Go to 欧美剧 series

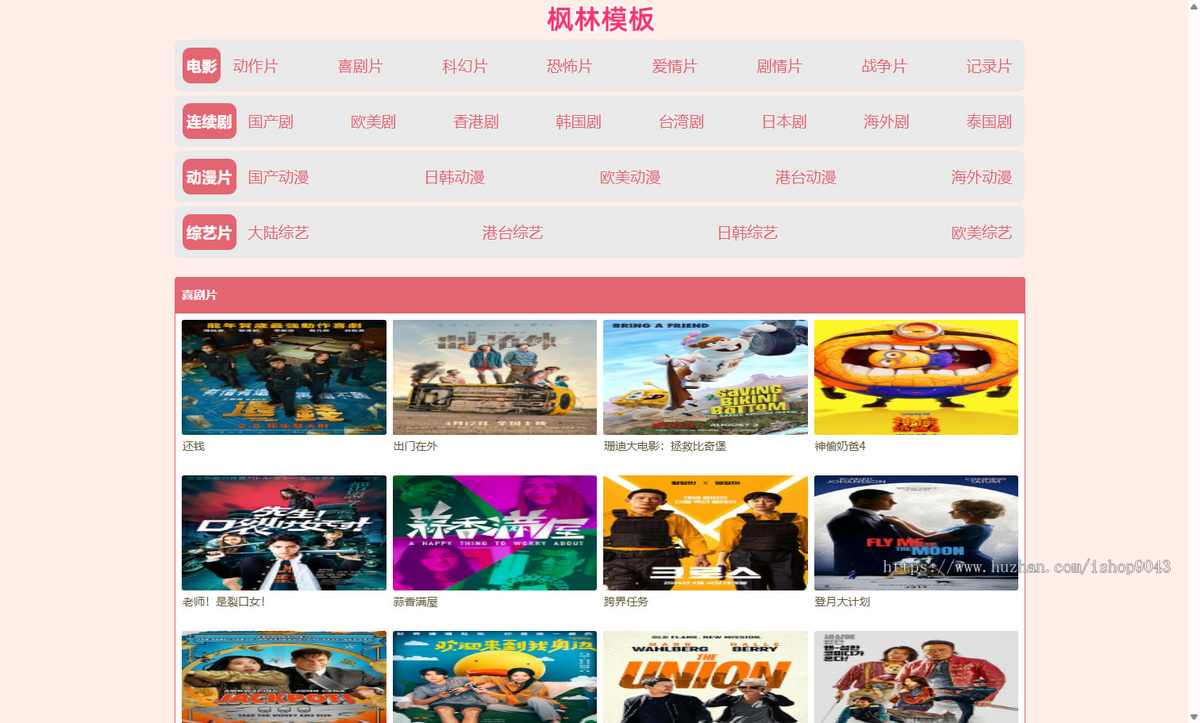coord(373,122)
